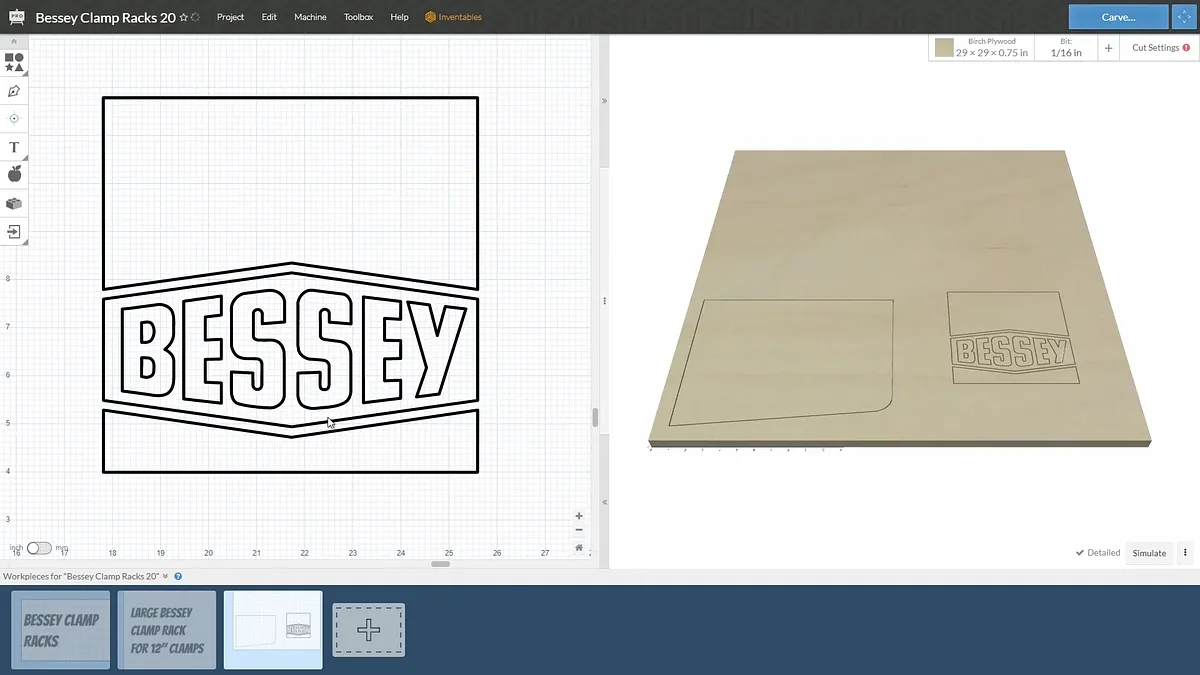1200x675 pixels.
Task: Choose the Text tool
Action: pos(14,147)
